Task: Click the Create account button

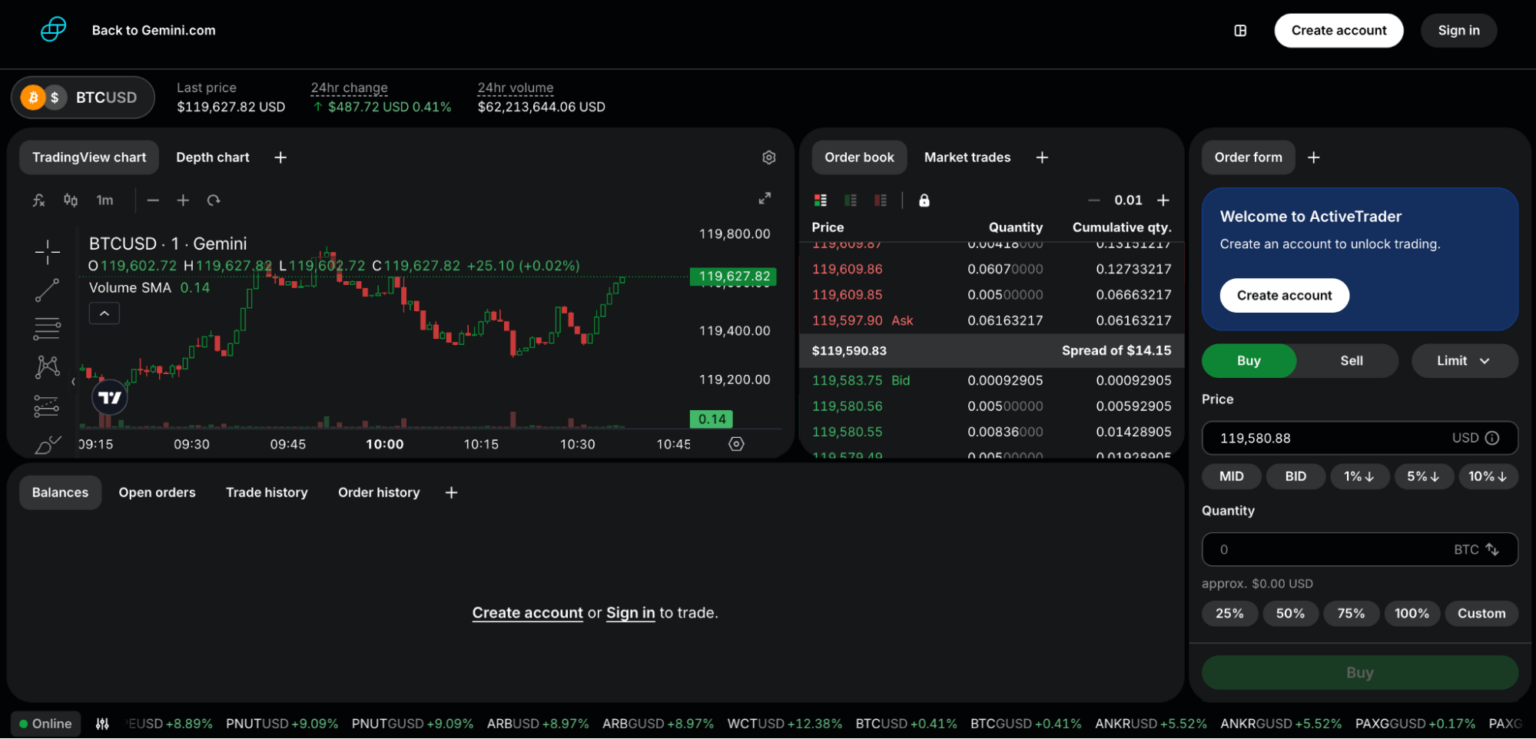Action: [1339, 30]
